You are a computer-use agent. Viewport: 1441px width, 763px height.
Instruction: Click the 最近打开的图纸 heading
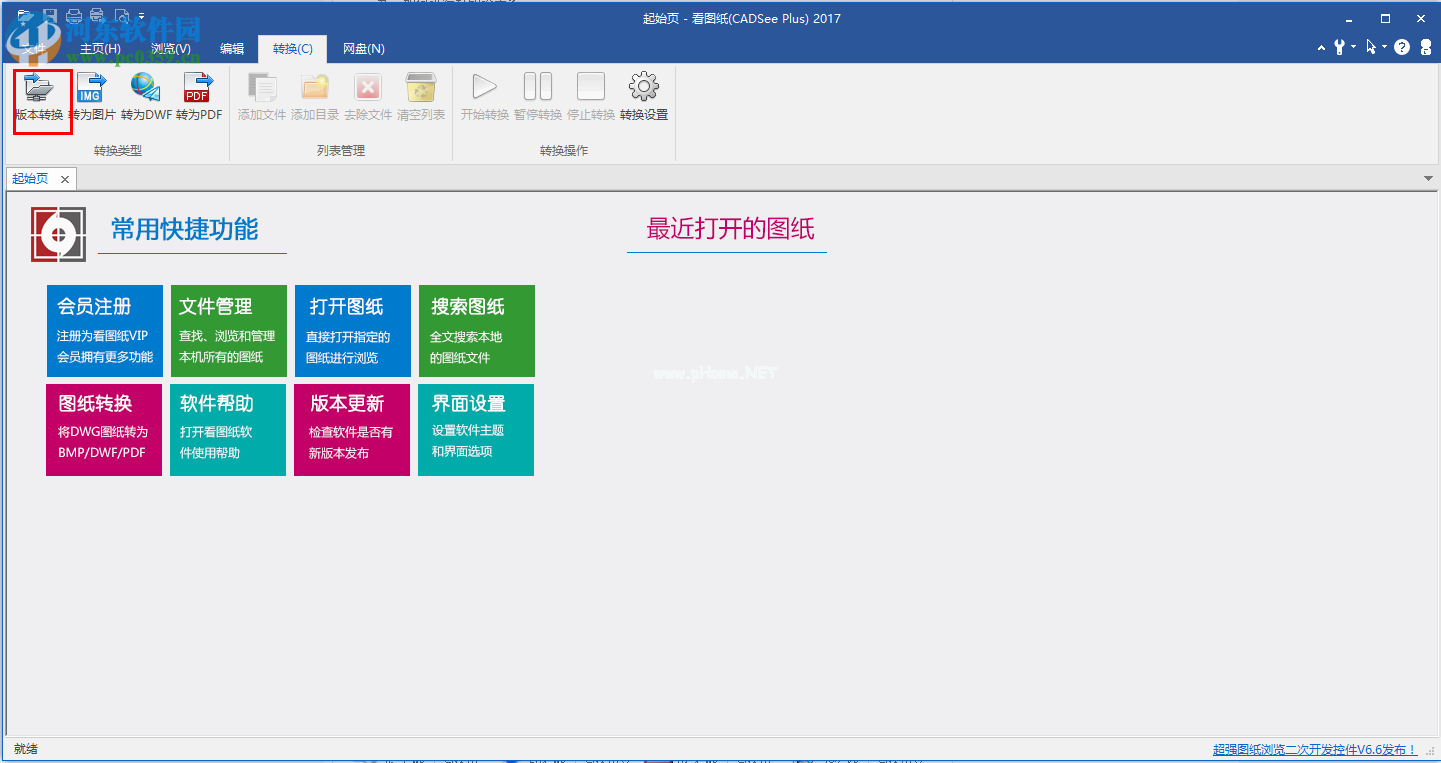tap(731, 229)
